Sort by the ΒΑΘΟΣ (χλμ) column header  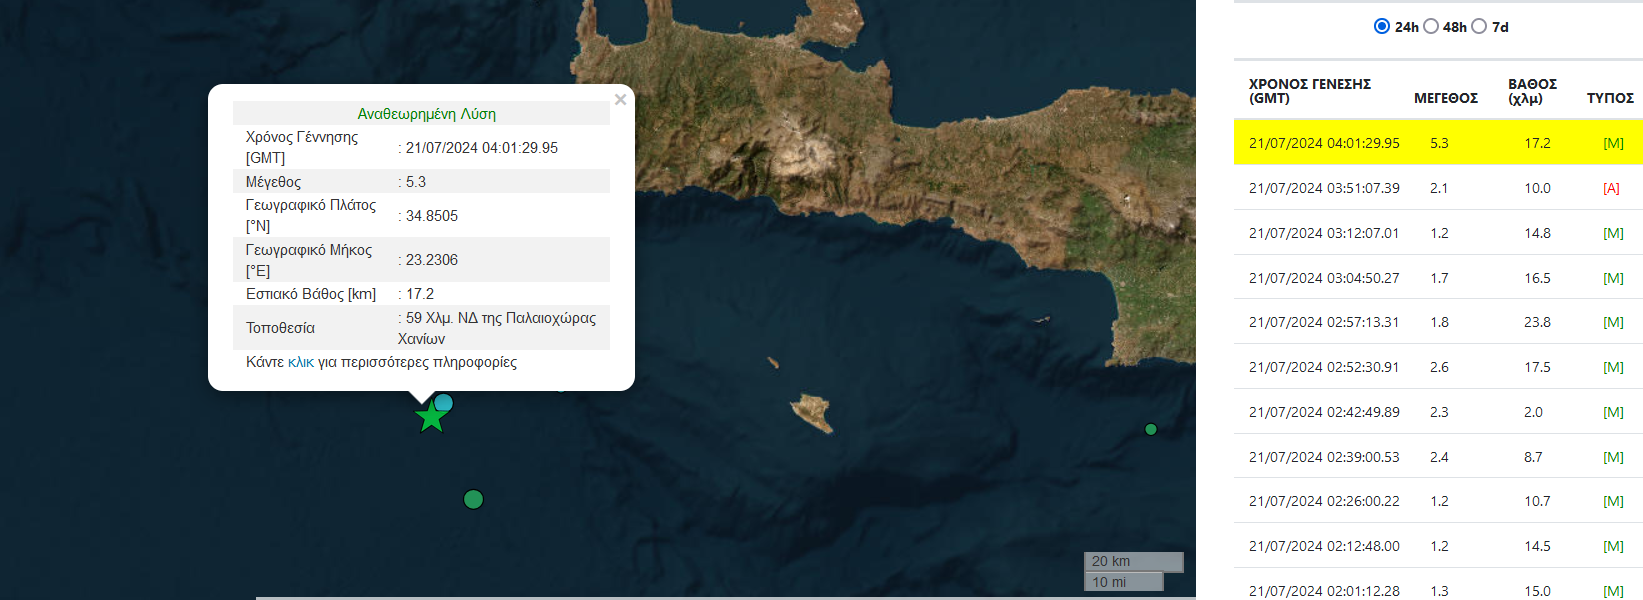1532,91
